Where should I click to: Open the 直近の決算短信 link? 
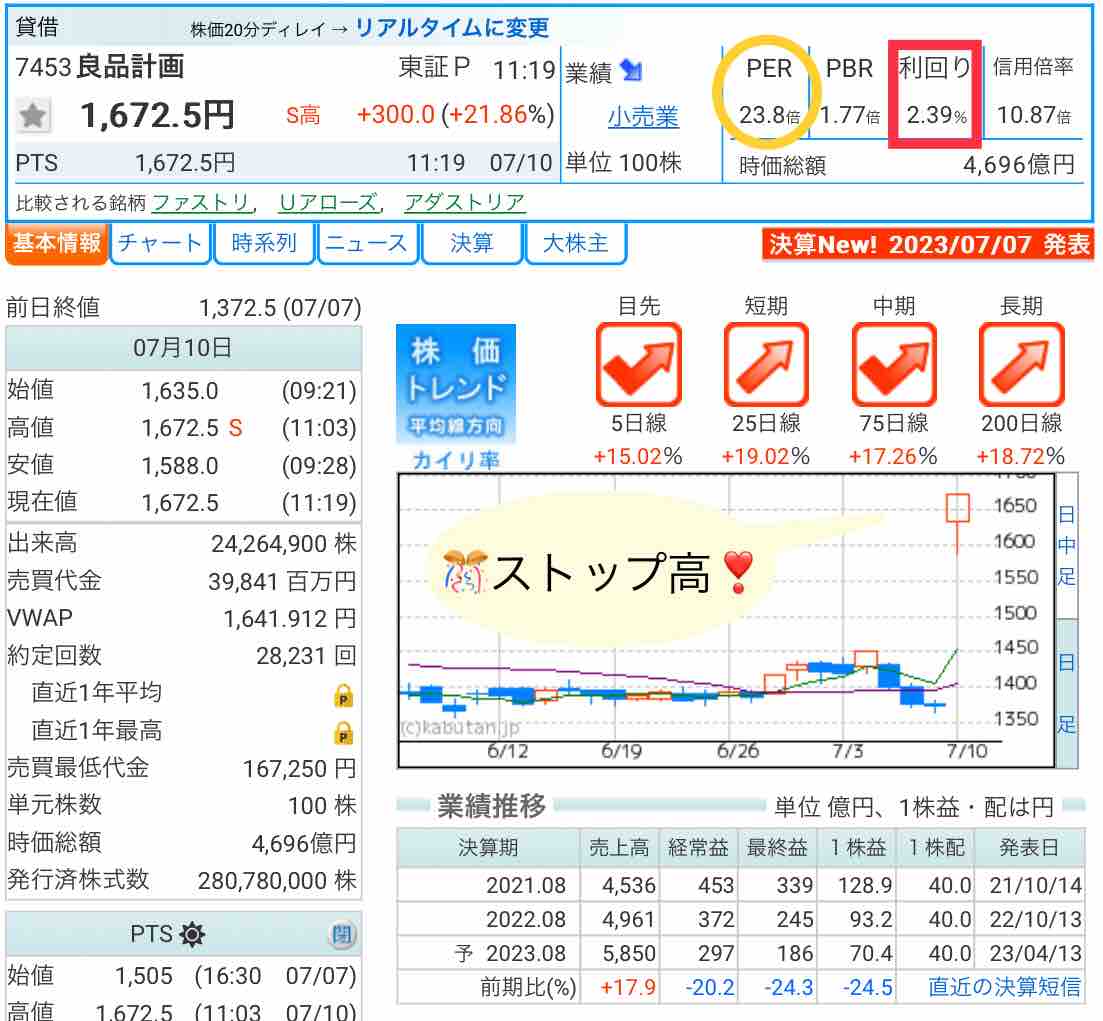click(1004, 987)
